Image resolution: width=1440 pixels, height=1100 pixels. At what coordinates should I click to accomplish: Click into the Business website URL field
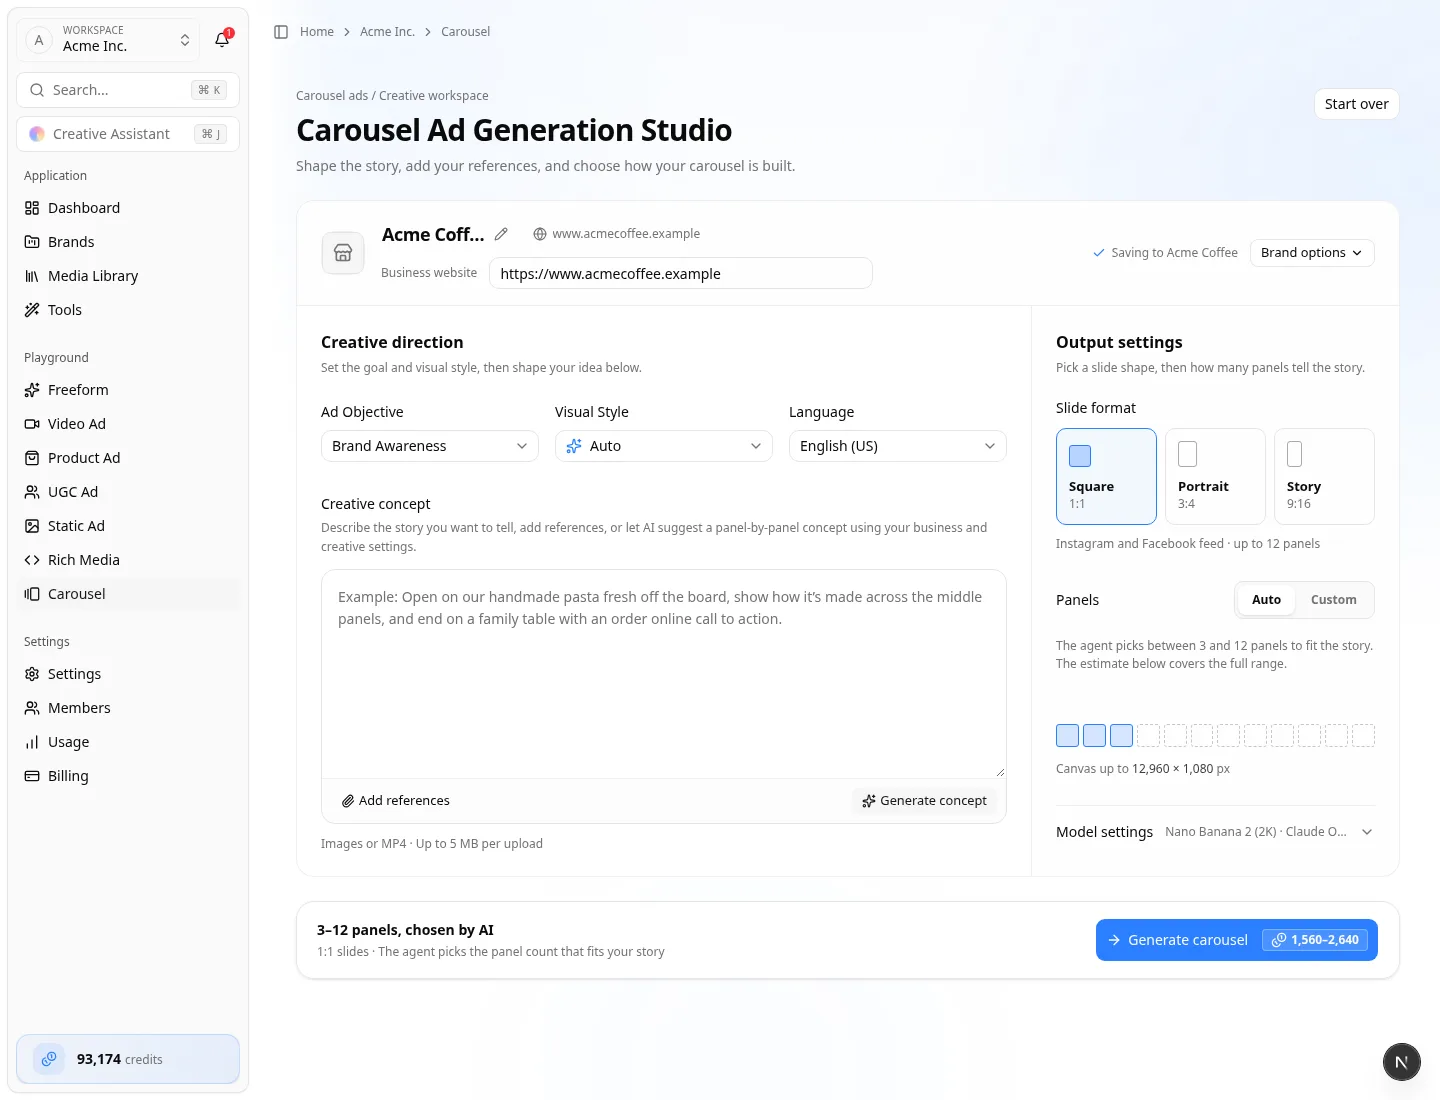pos(681,274)
